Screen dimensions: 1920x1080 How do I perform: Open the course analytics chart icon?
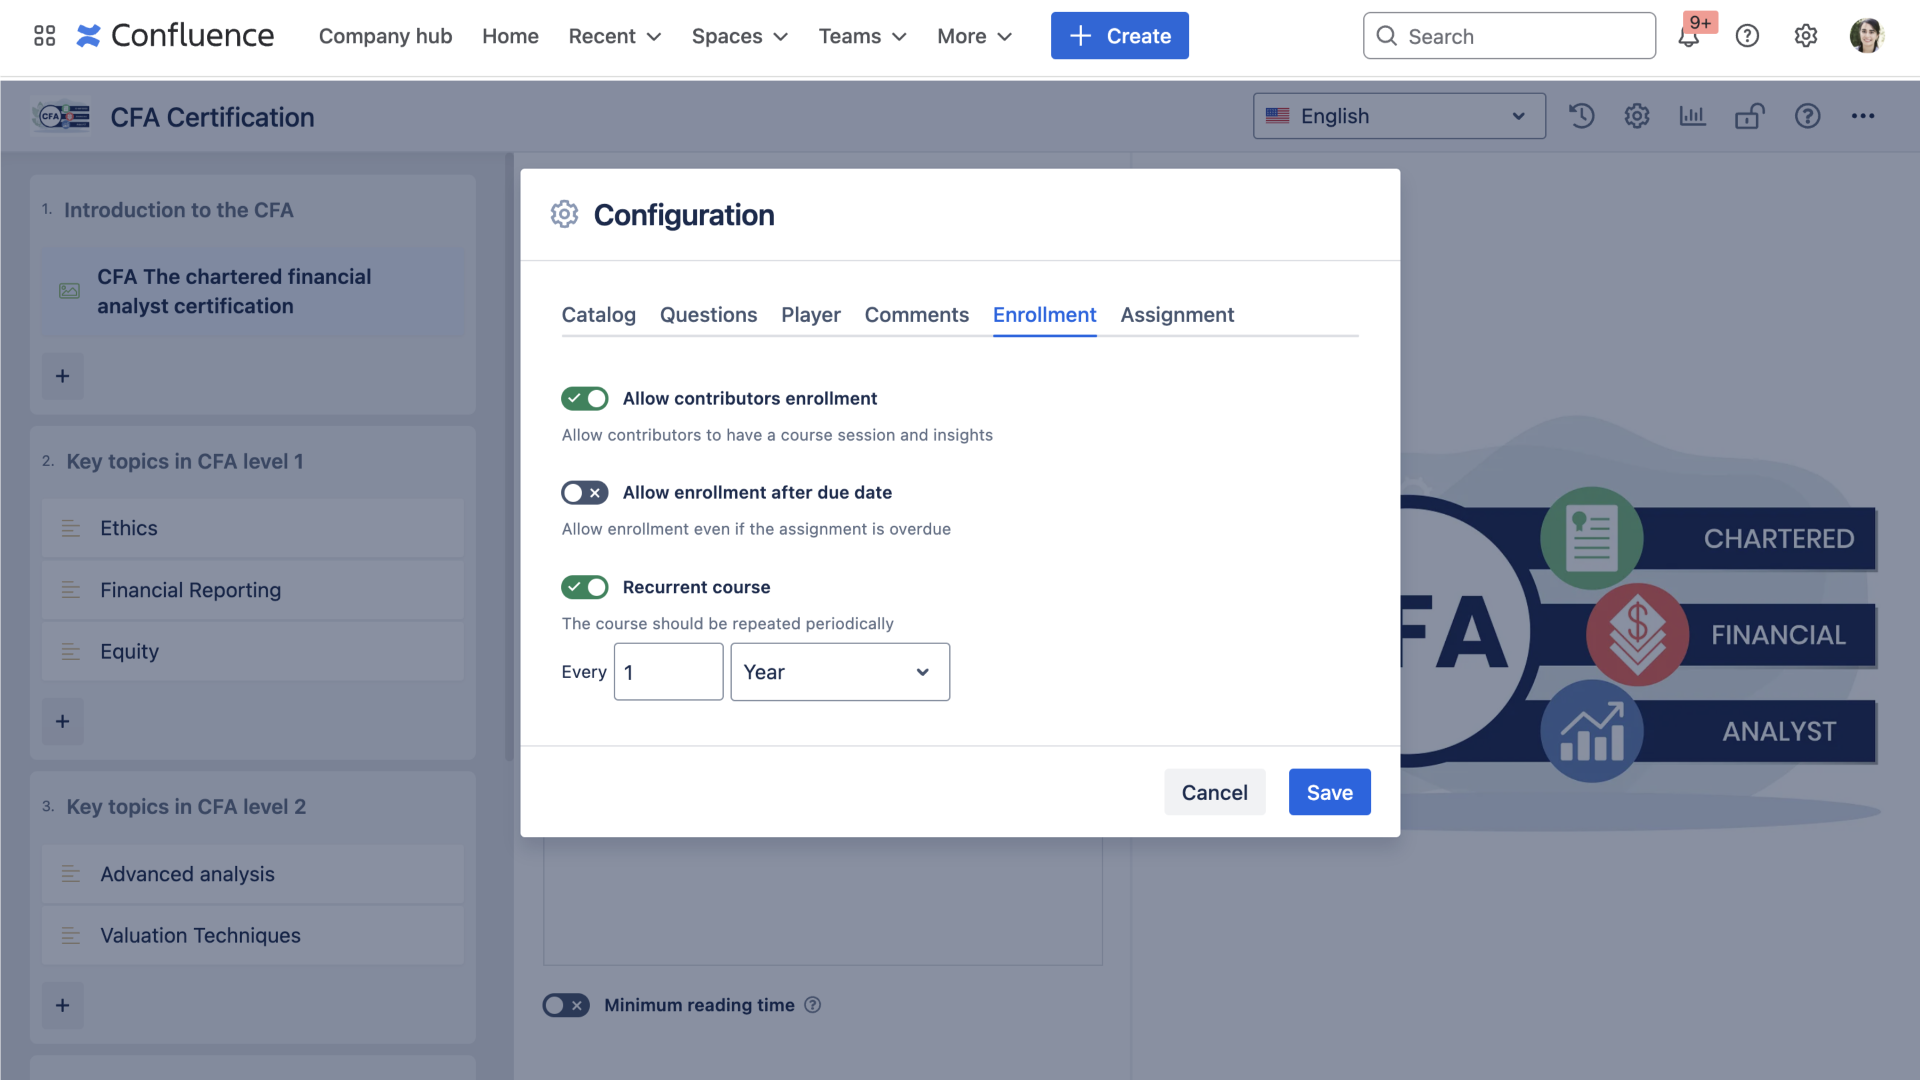pyautogui.click(x=1692, y=116)
